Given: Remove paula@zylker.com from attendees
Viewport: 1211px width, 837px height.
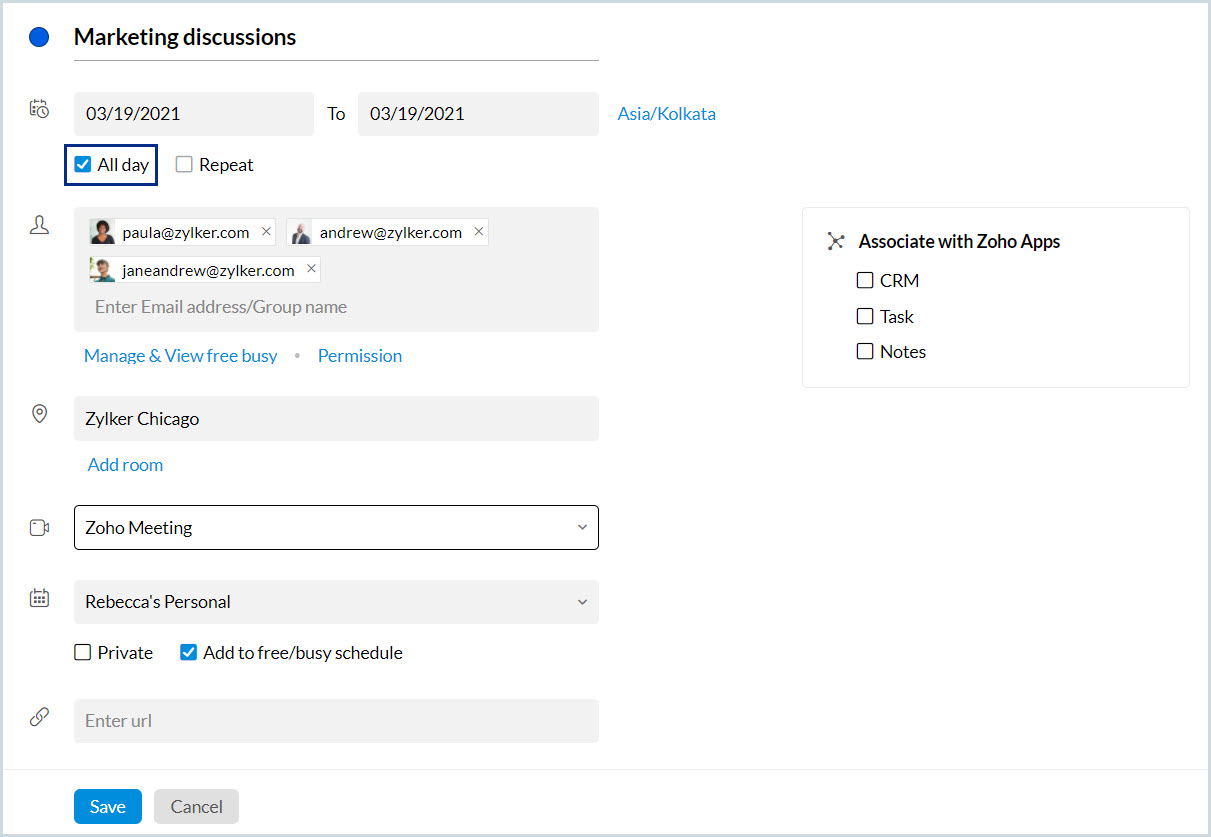Looking at the screenshot, I should (x=266, y=232).
